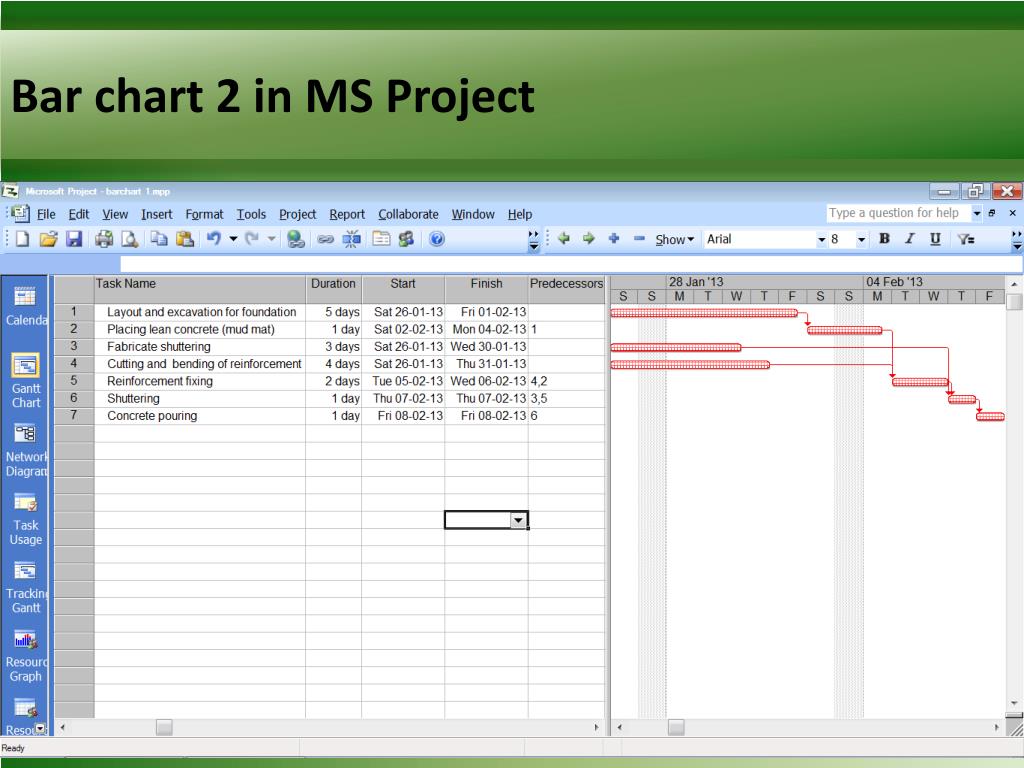This screenshot has height=768, width=1024.
Task: Toggle Underline formatting
Action: pyautogui.click(x=935, y=239)
